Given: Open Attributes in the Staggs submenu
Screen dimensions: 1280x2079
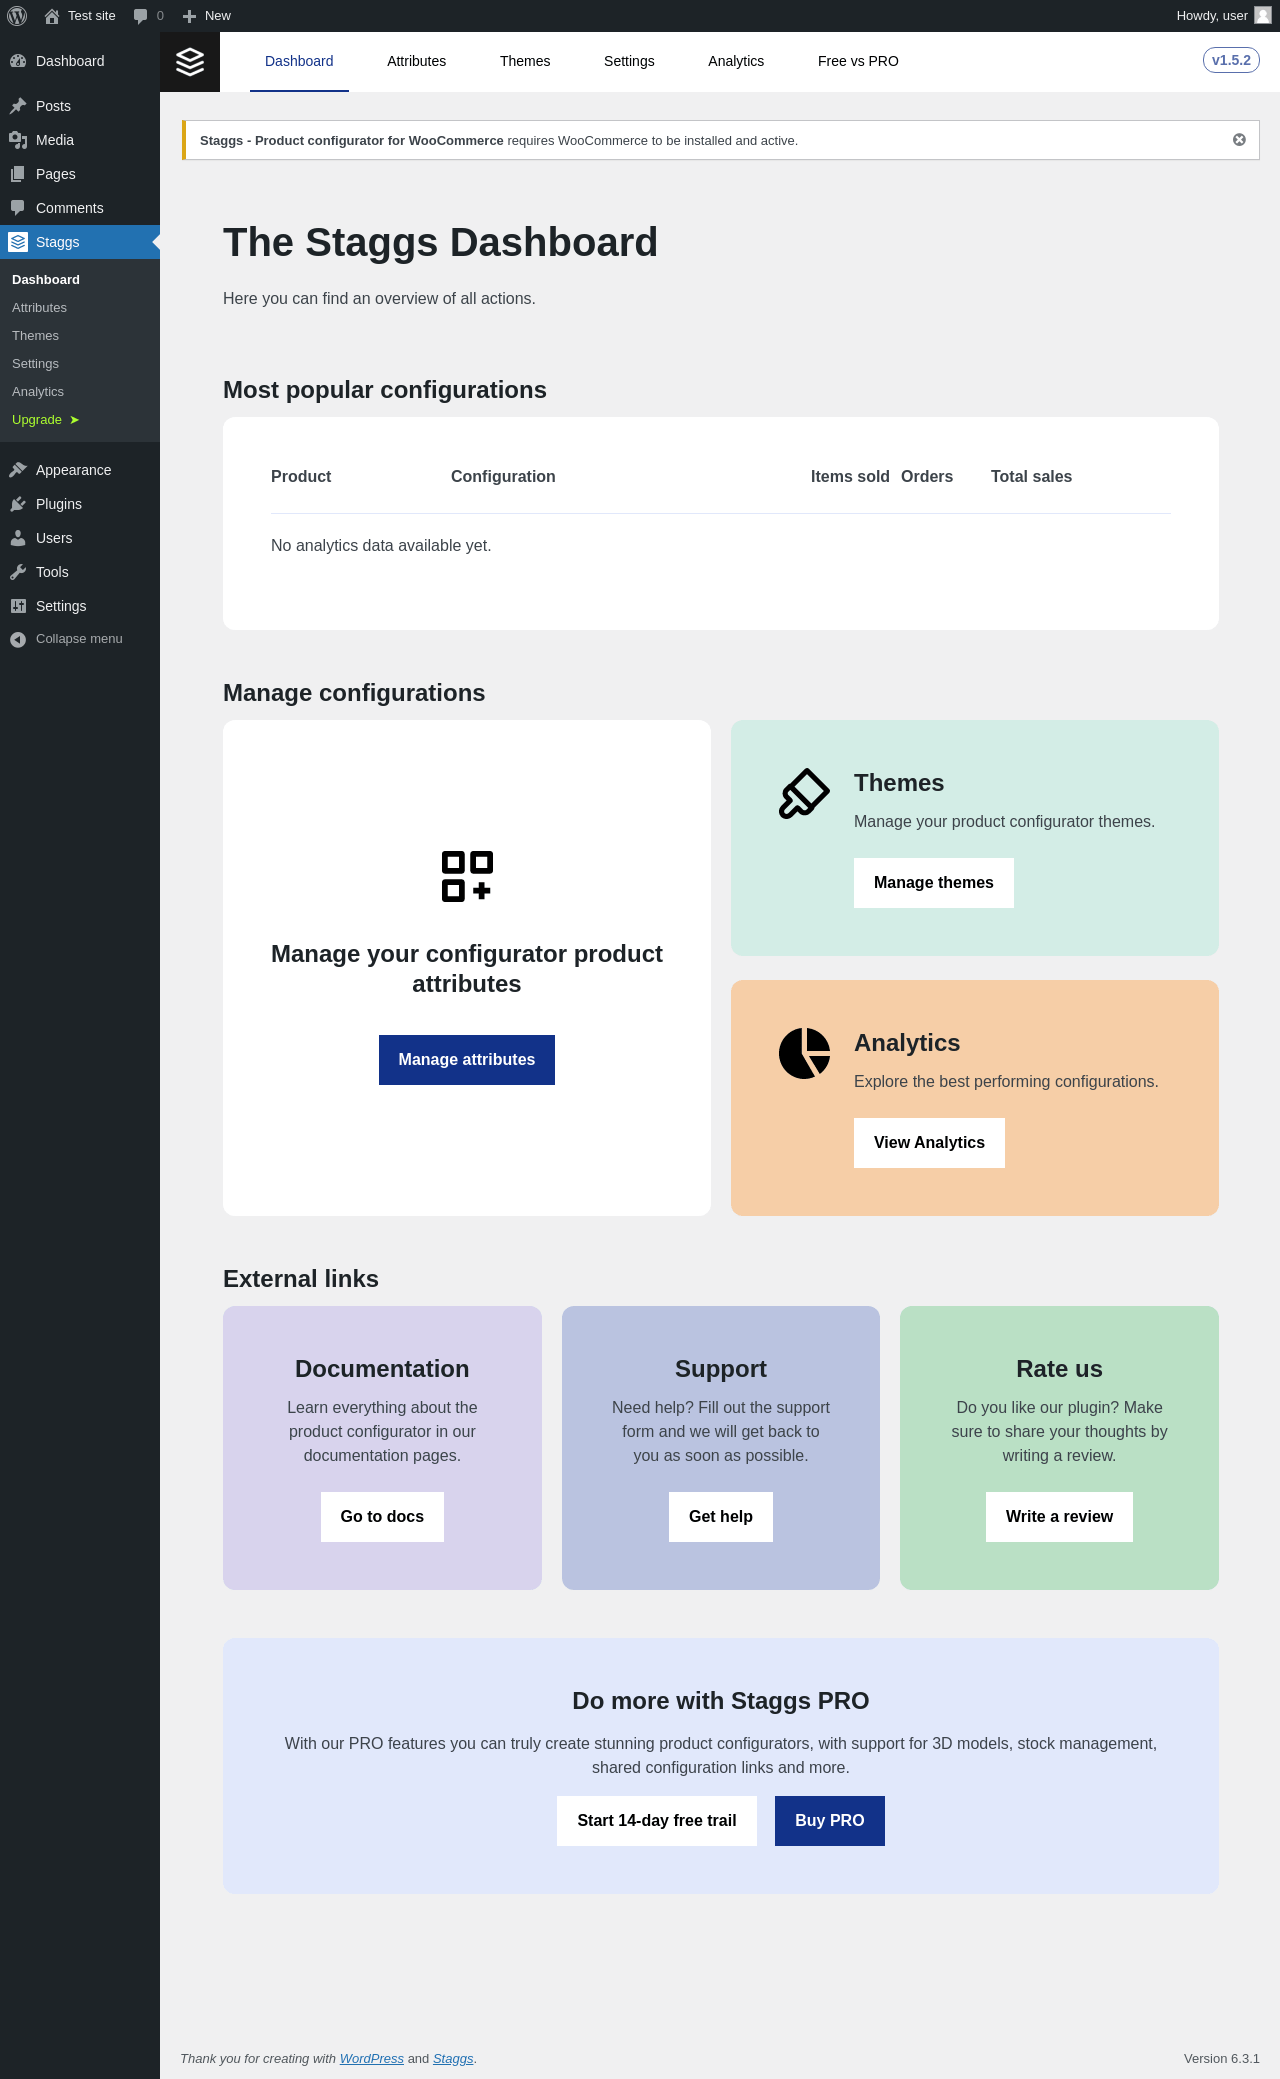Looking at the screenshot, I should coord(40,308).
